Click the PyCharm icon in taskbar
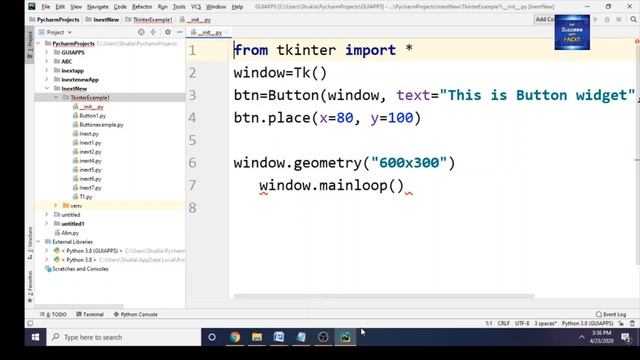The width and height of the screenshot is (640, 360). (345, 337)
